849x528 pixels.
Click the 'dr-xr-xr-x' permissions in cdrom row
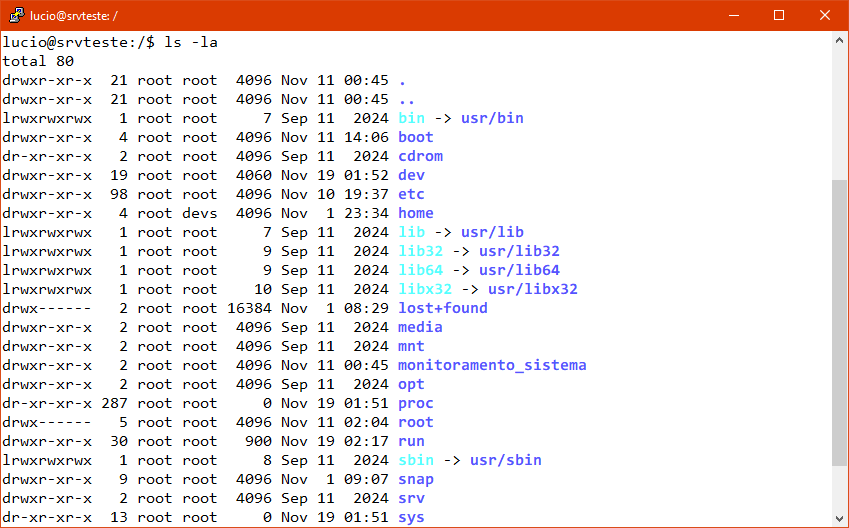(47, 156)
